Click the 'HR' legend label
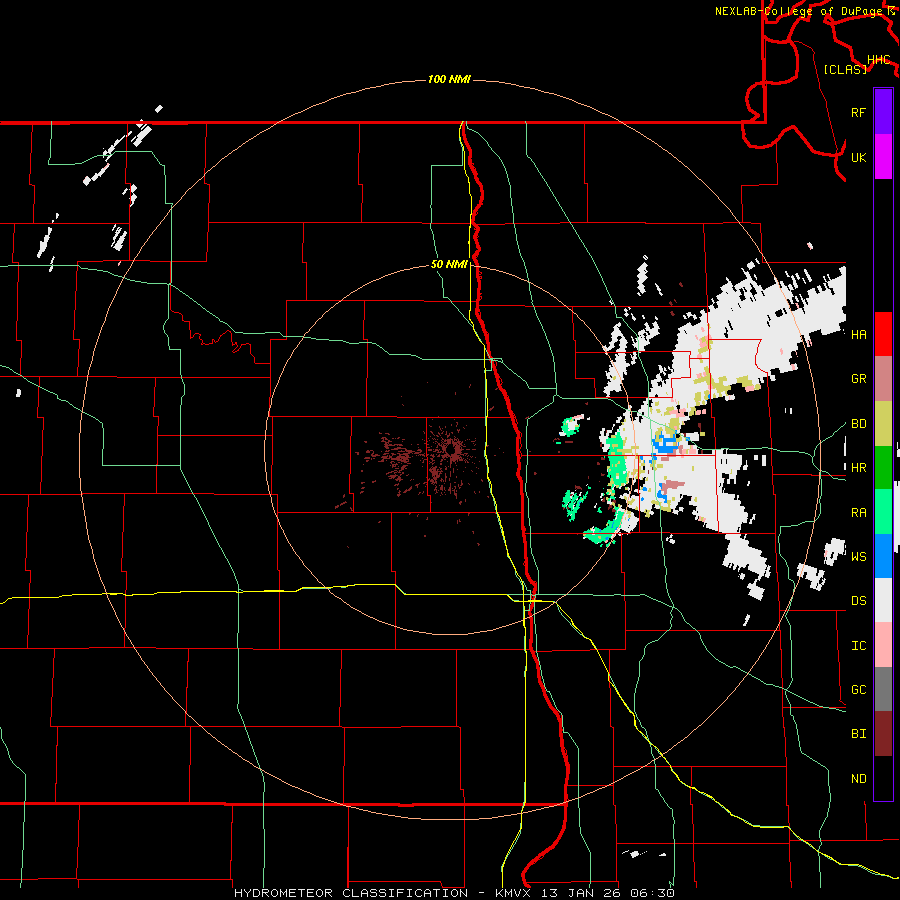Screen dimensions: 900x900 [x=858, y=468]
